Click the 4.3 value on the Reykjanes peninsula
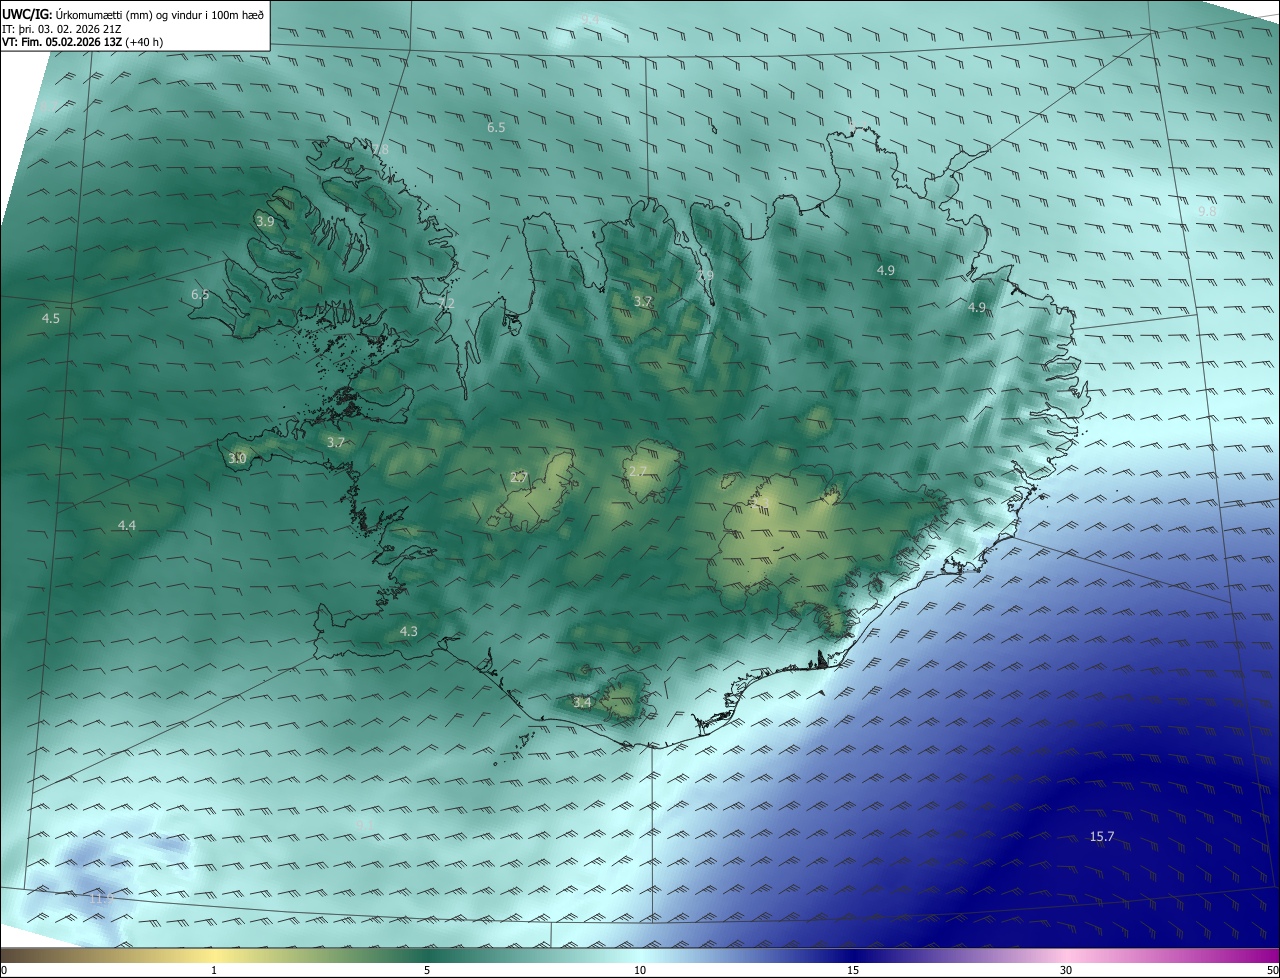The image size is (1280, 978). point(408,631)
